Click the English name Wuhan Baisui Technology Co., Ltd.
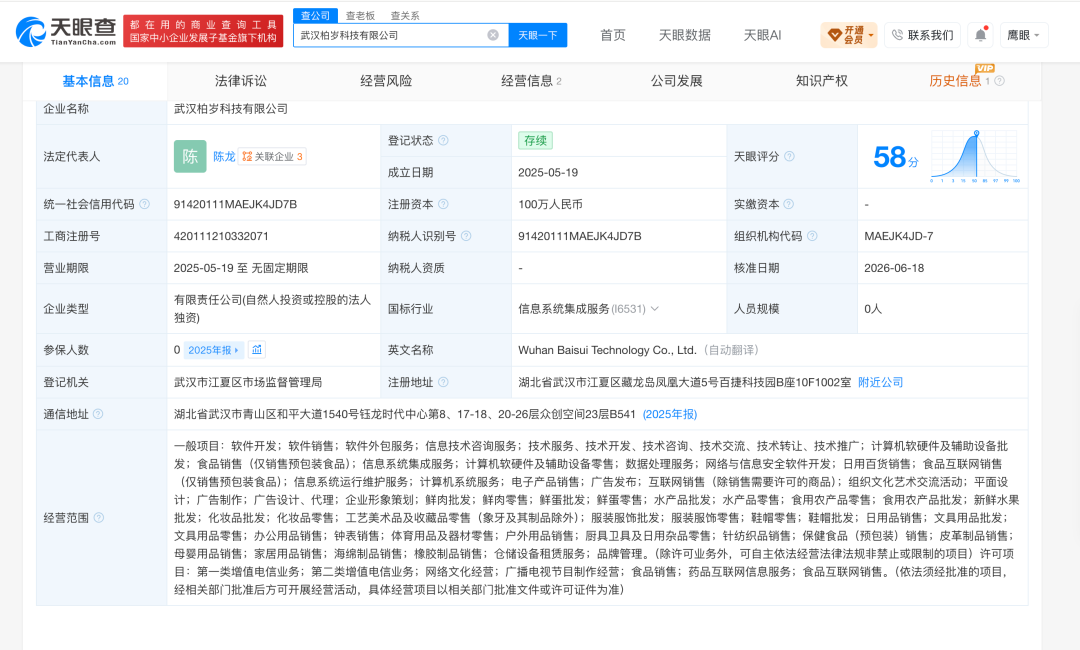Viewport: 1080px width, 650px height. point(608,350)
